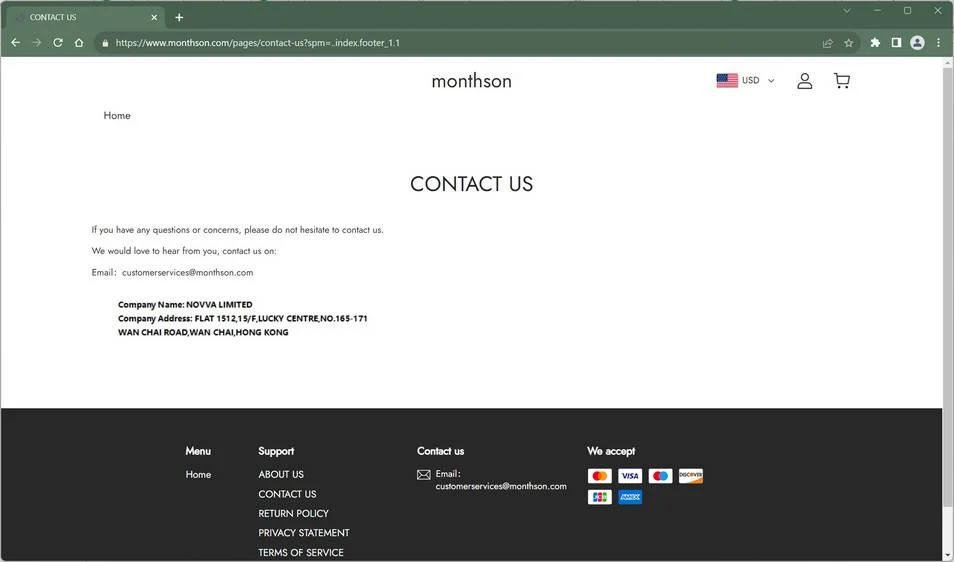
Task: Open the RETURN POLICY footer link
Action: pyautogui.click(x=293, y=513)
